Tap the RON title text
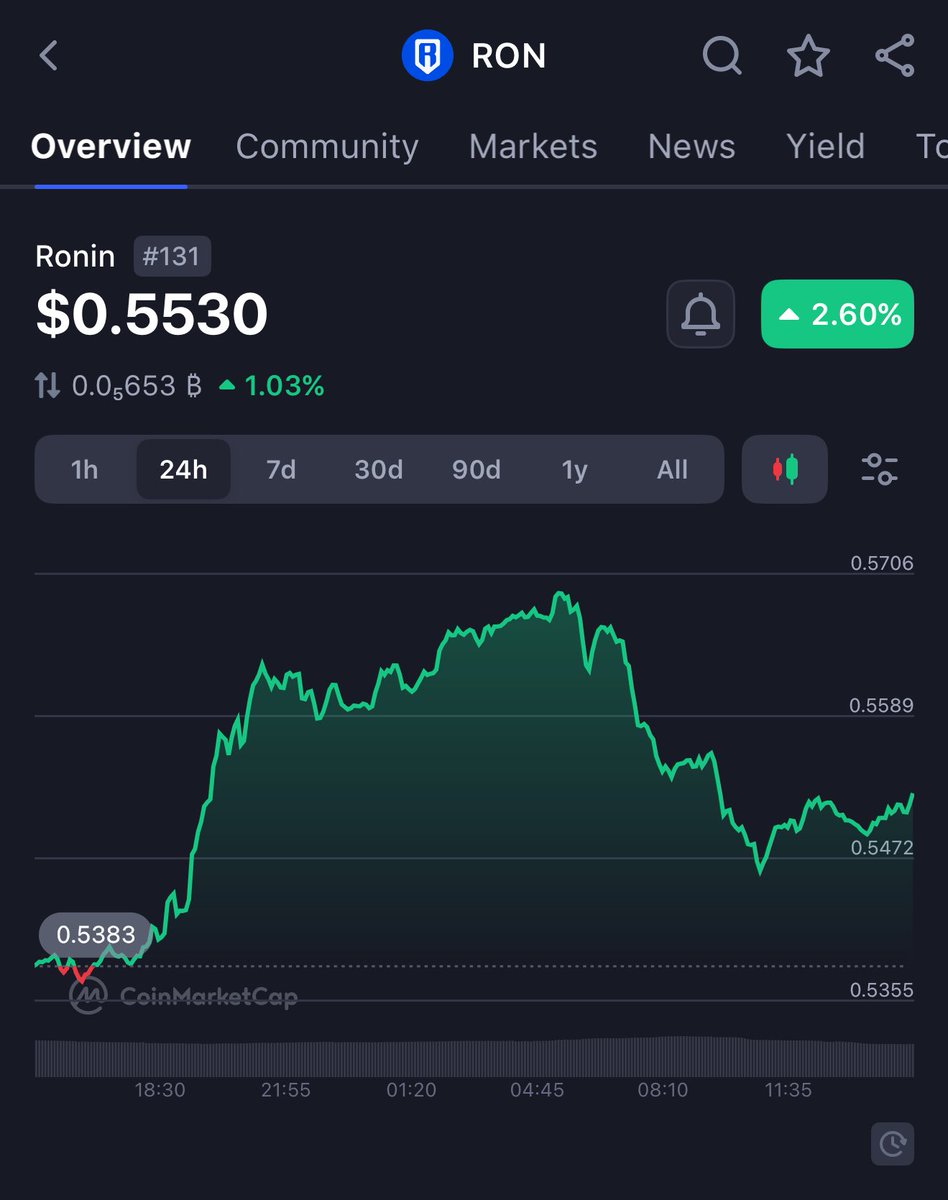The width and height of the screenshot is (948, 1200). pos(509,56)
